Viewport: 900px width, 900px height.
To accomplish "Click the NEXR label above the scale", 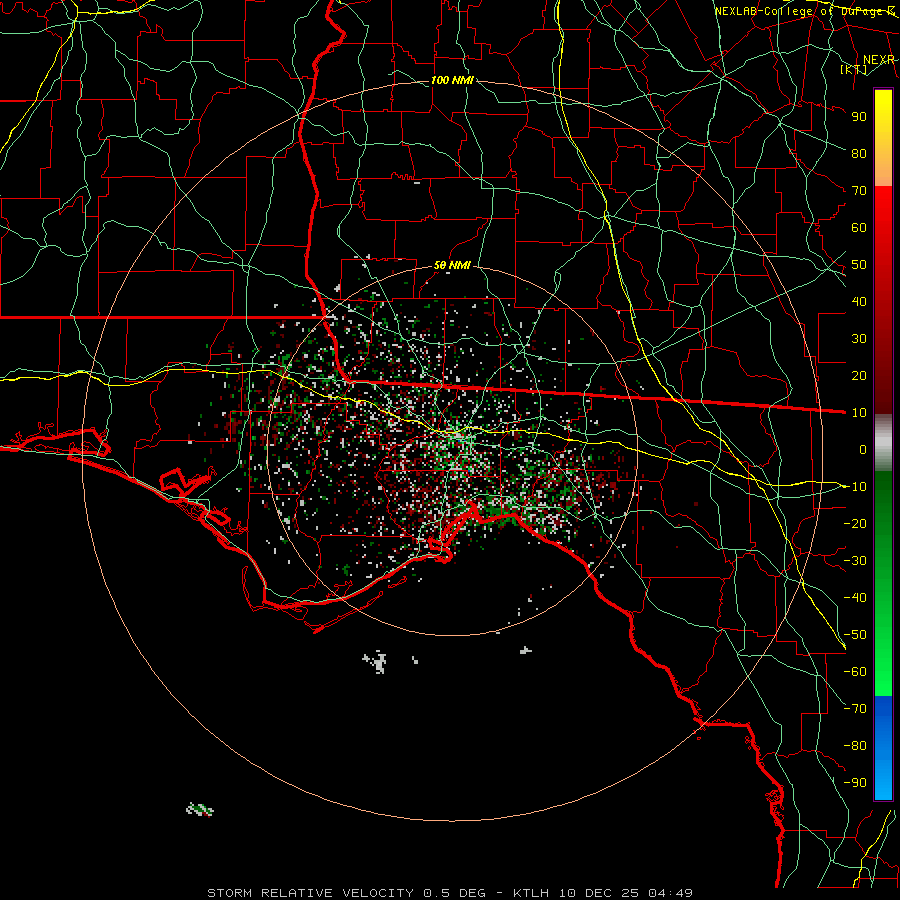I will 879,60.
